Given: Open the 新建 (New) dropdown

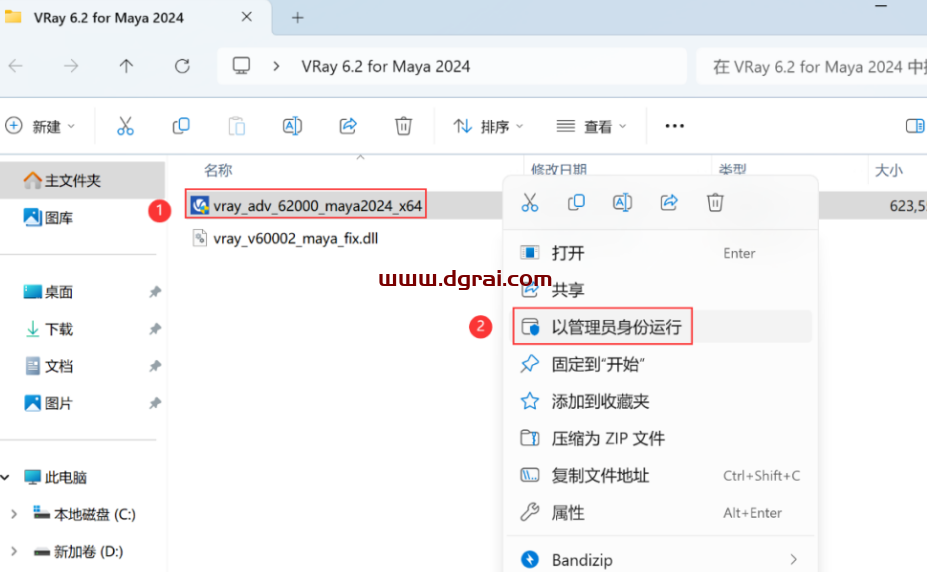Looking at the screenshot, I should click(40, 126).
